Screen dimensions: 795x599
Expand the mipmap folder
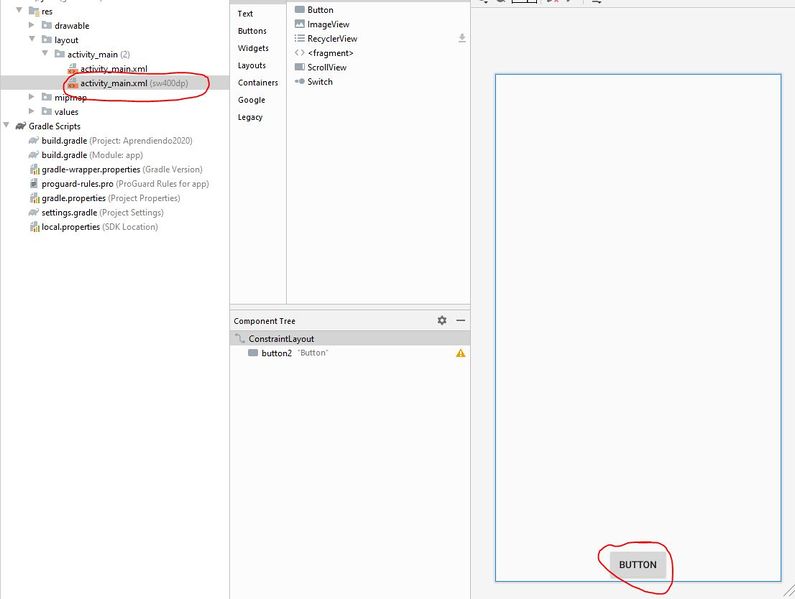31,96
